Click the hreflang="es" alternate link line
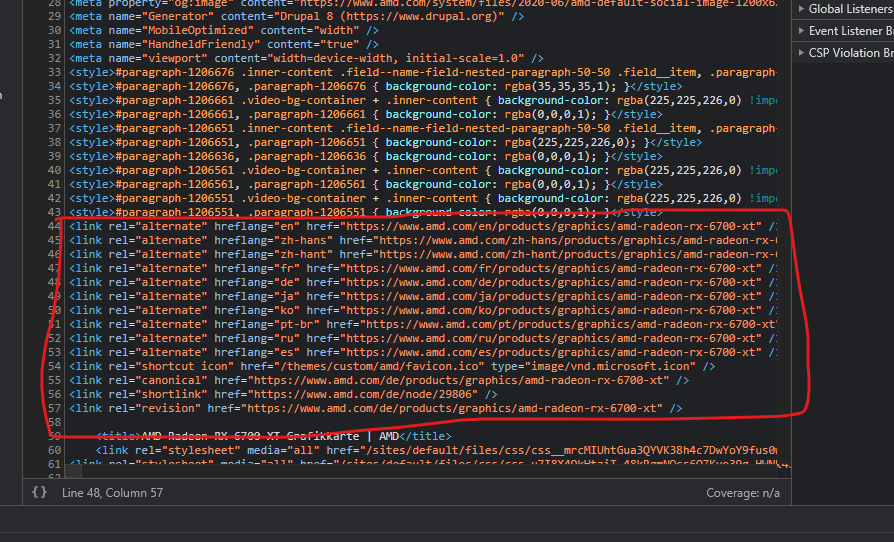 click(422, 352)
